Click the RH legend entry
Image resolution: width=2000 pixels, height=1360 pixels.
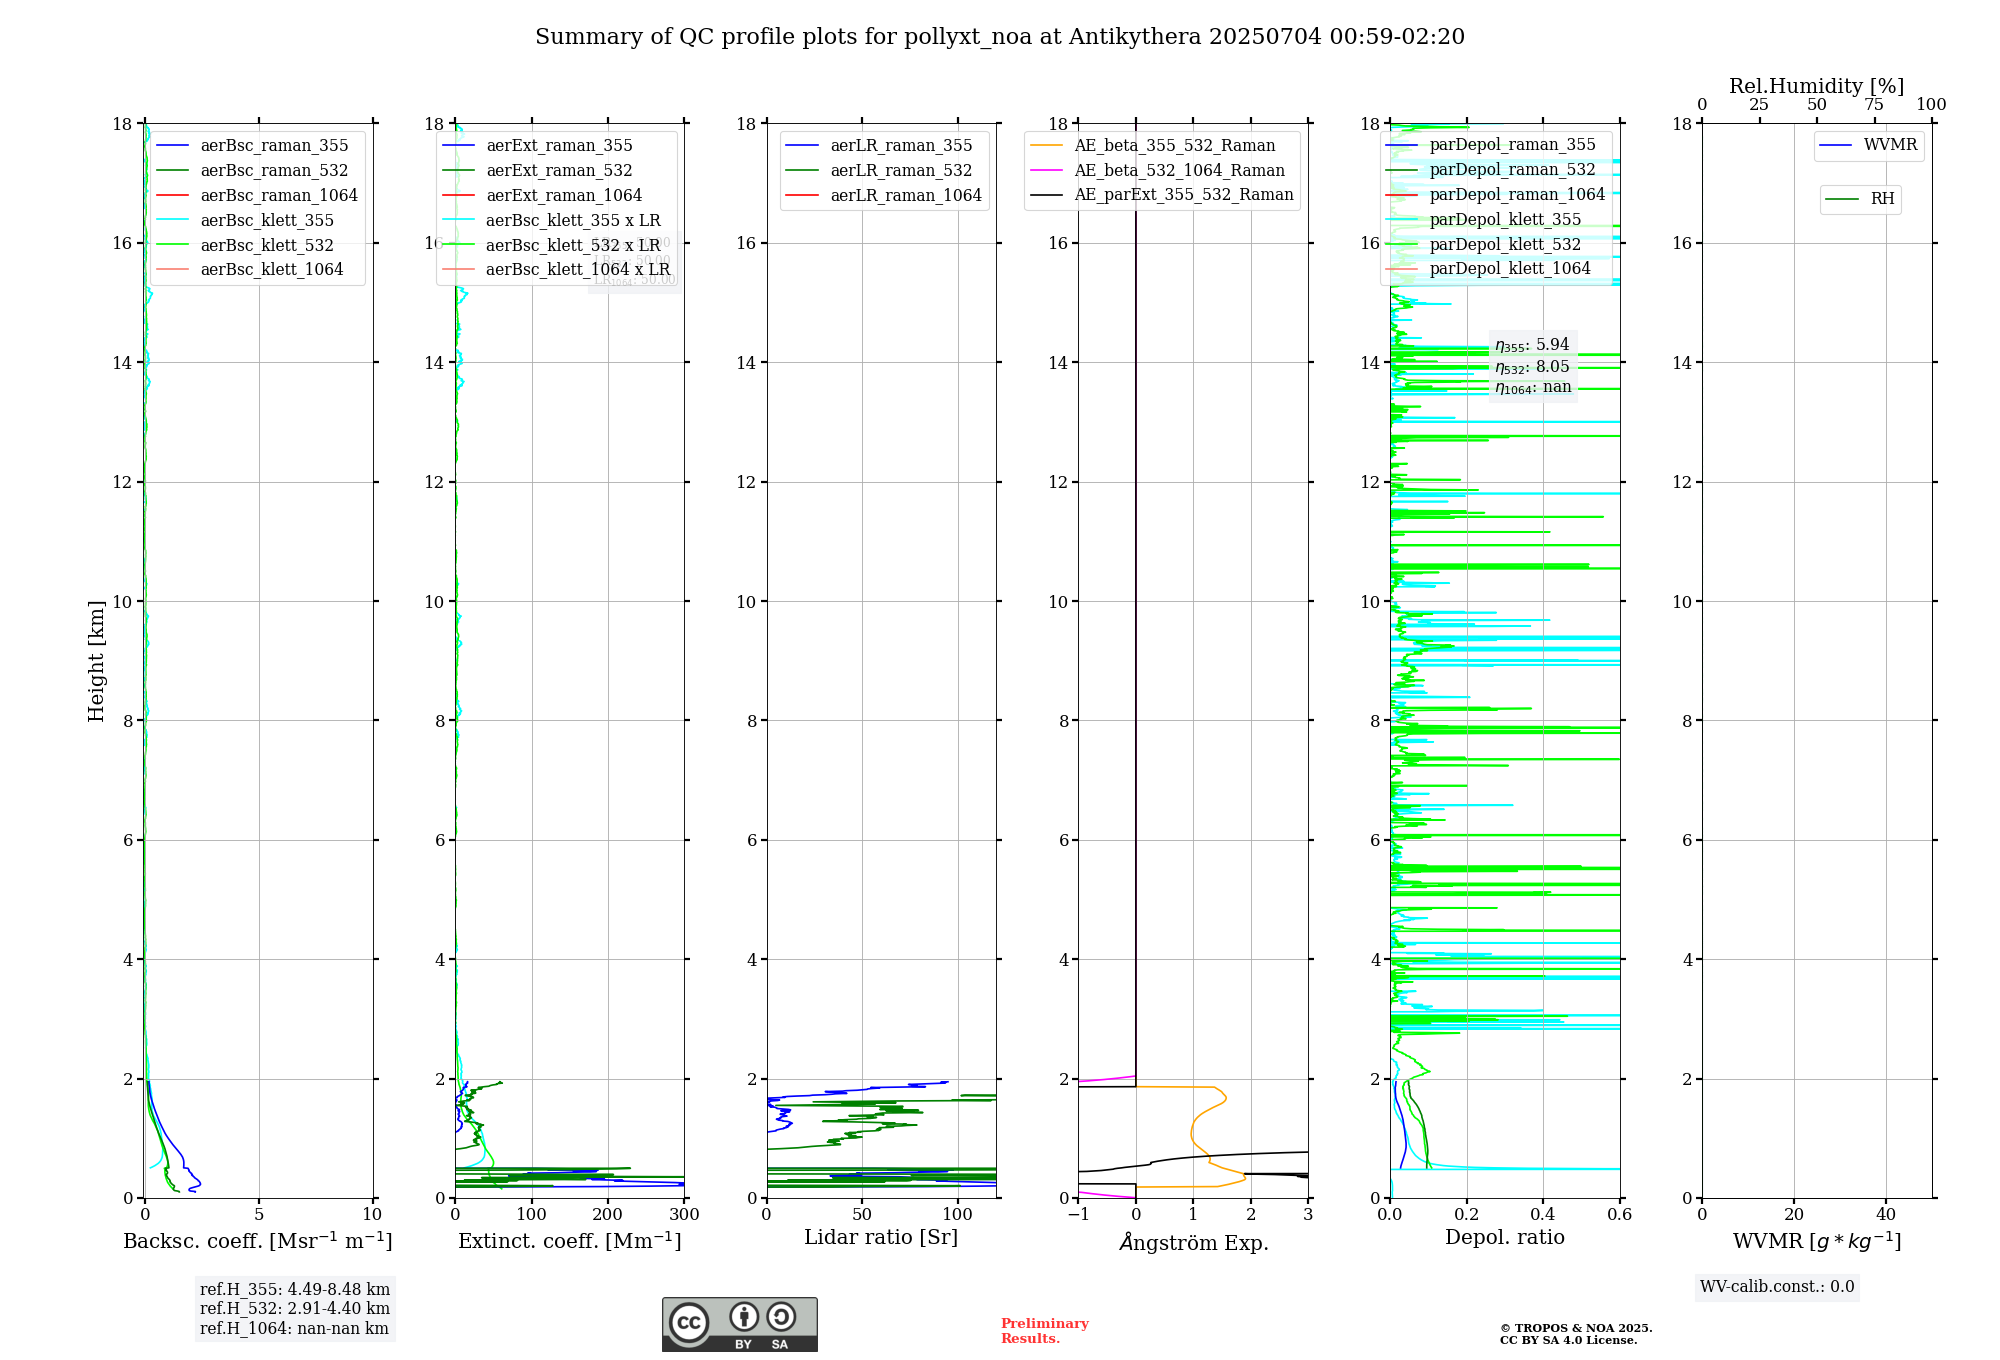click(x=1860, y=199)
